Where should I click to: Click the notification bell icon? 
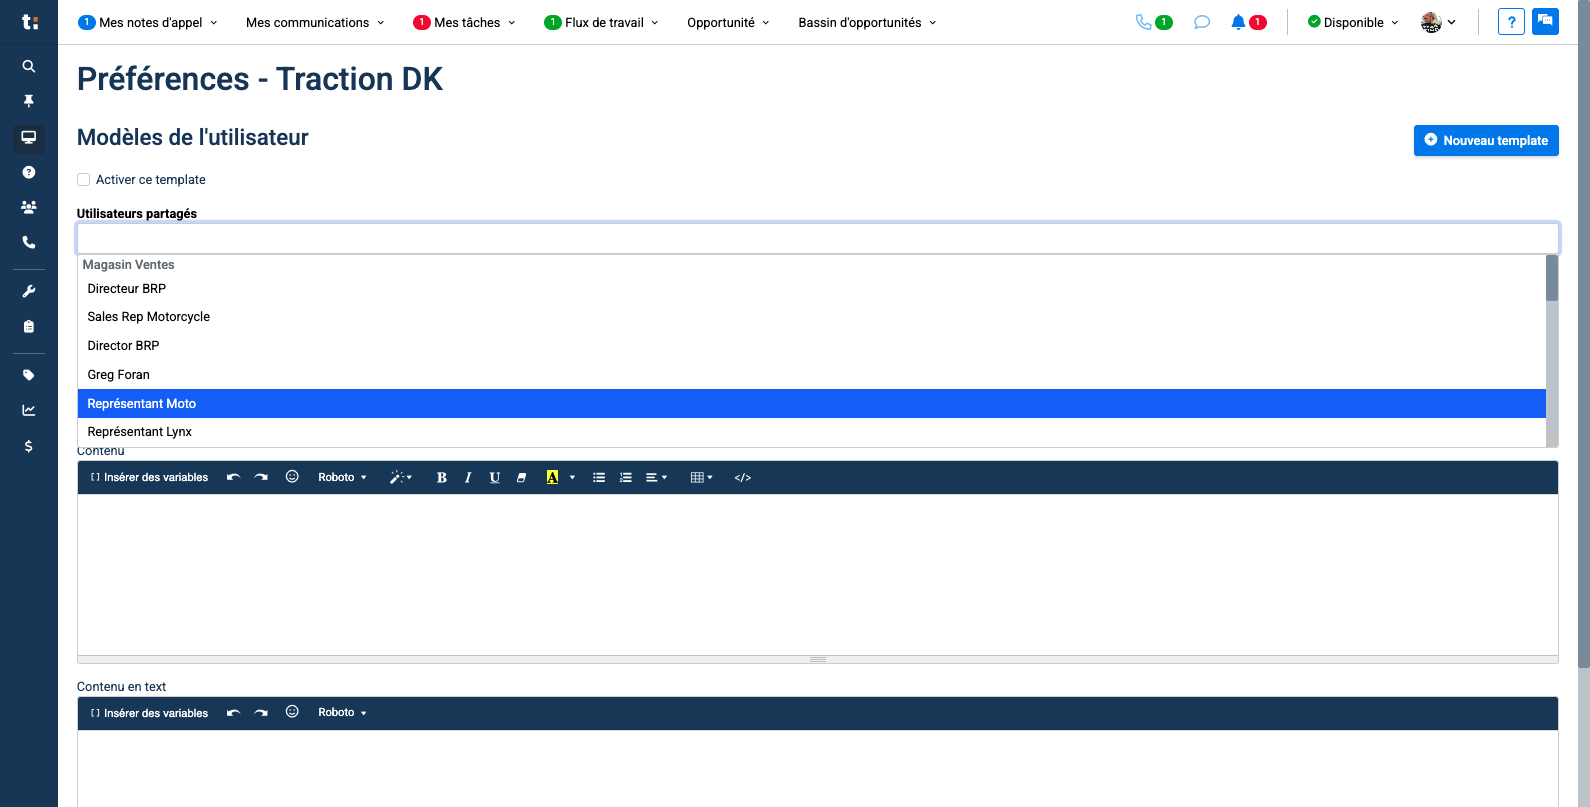tap(1238, 22)
